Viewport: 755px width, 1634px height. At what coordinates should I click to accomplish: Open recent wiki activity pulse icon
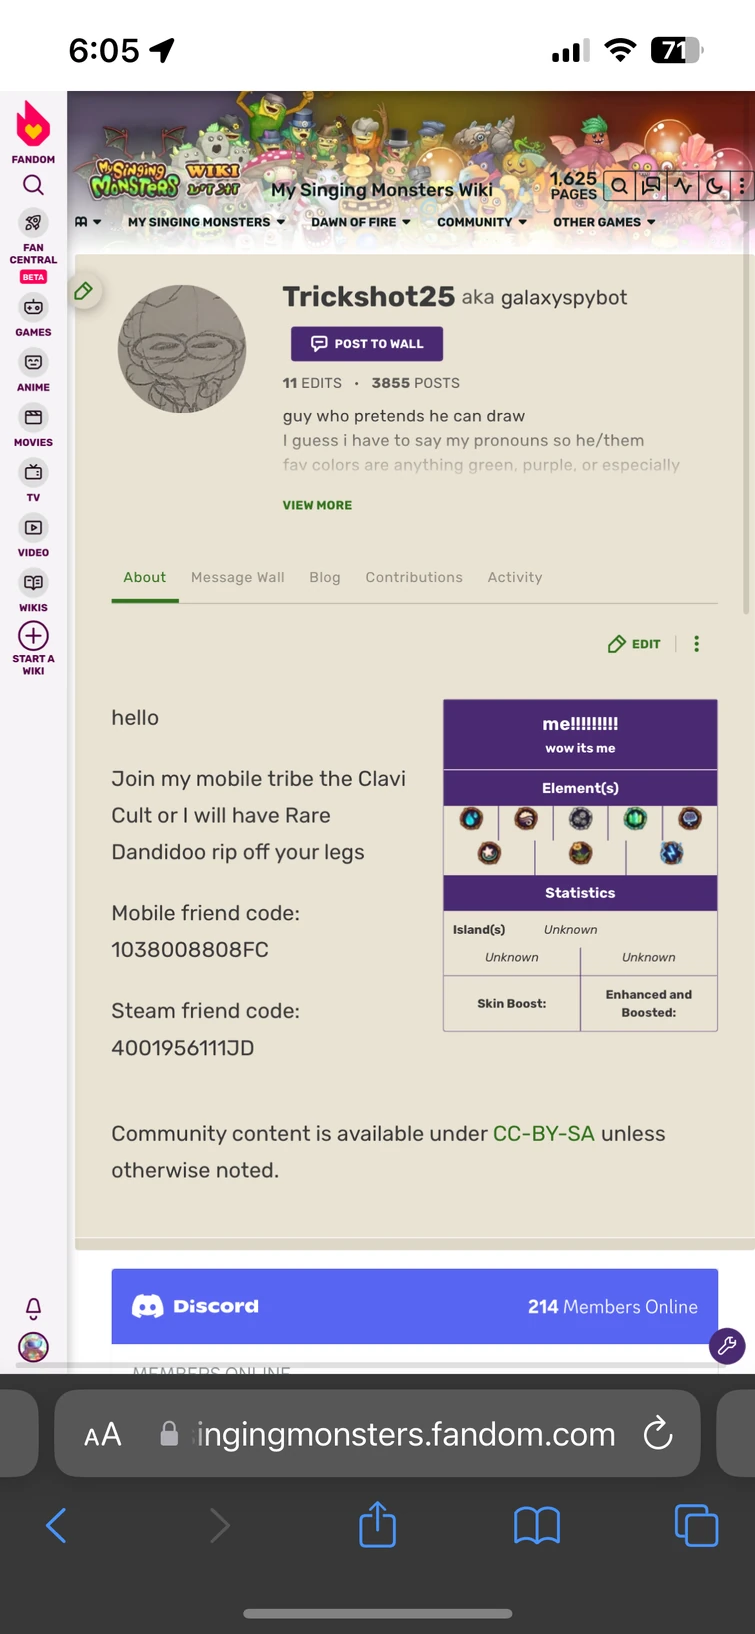point(683,186)
